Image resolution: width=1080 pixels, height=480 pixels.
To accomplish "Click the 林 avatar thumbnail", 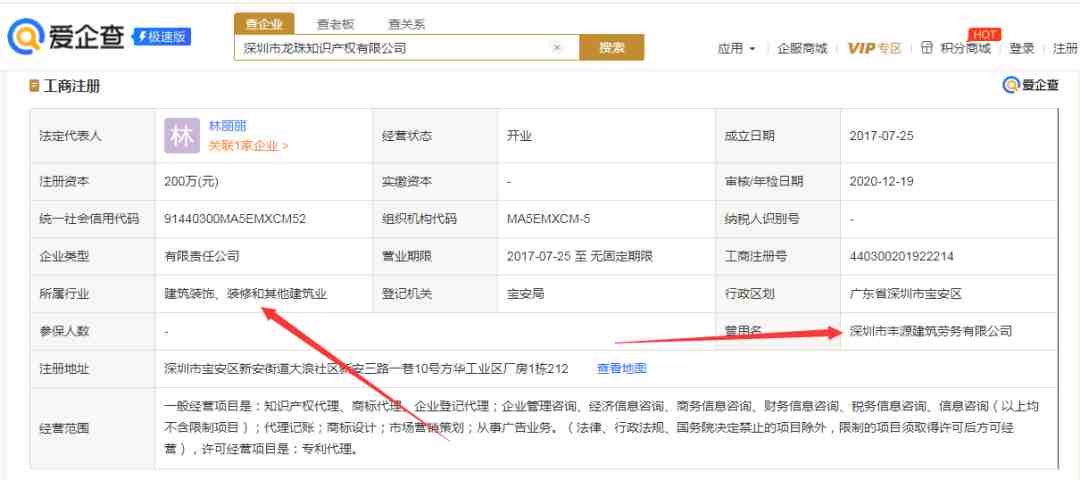I will click(x=182, y=136).
